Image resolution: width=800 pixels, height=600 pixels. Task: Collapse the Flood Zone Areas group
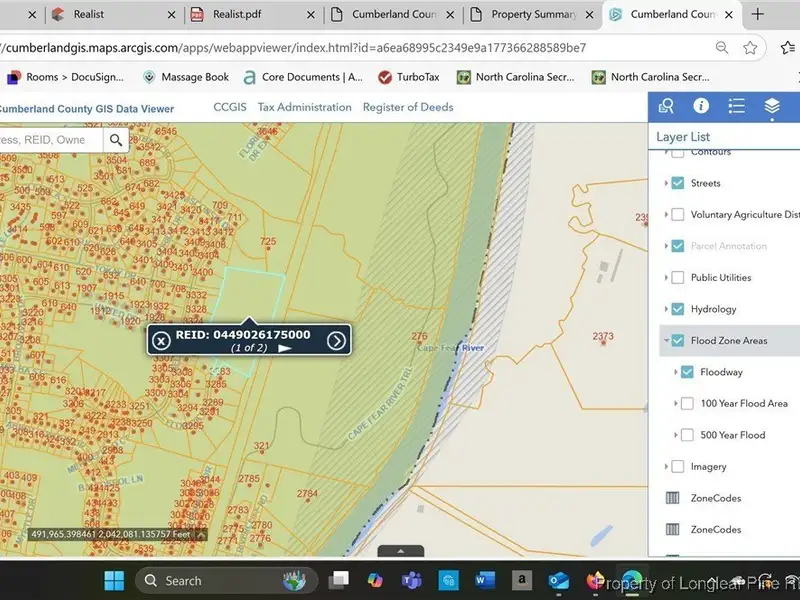point(666,341)
